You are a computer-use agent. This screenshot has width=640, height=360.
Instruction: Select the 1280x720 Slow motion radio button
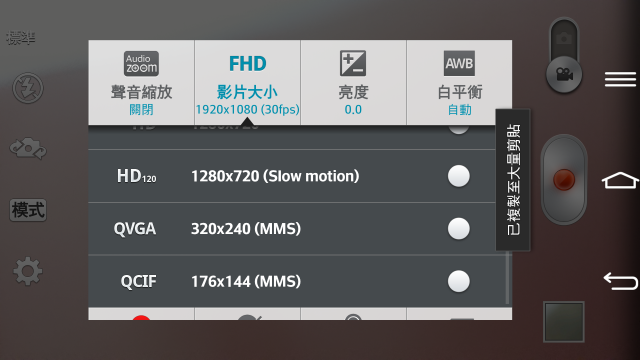tap(458, 176)
